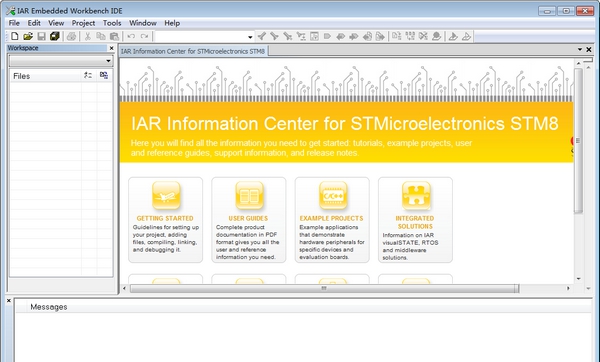Click the Find Next toolbar icon

click(x=274, y=36)
